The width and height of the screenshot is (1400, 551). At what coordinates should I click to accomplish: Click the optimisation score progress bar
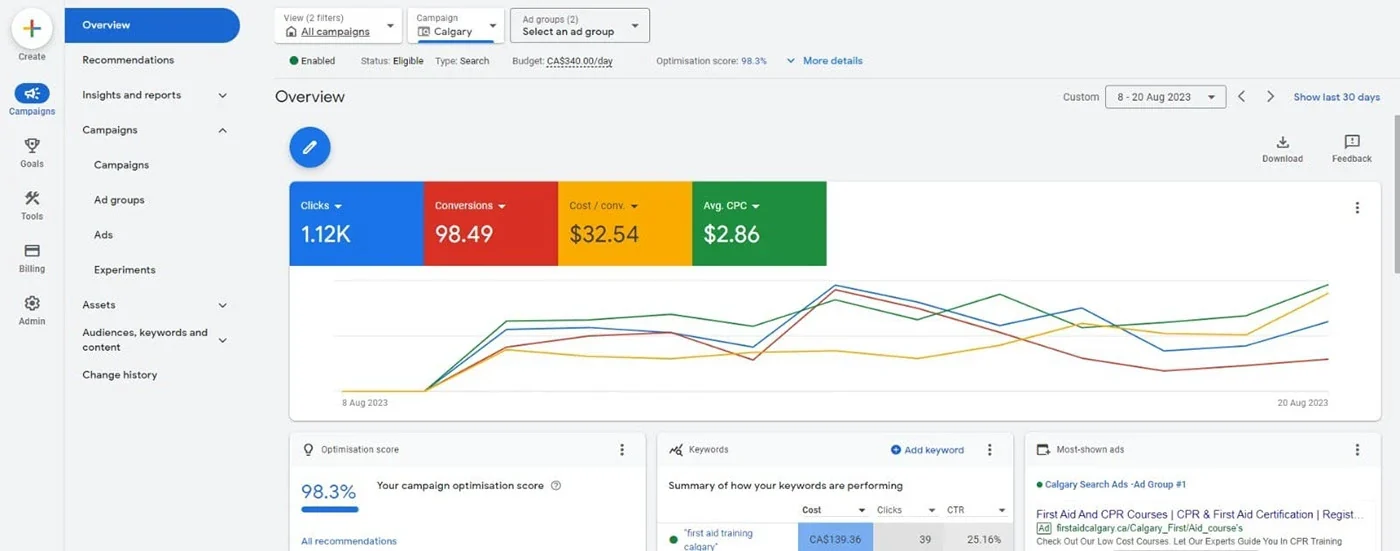click(x=330, y=510)
